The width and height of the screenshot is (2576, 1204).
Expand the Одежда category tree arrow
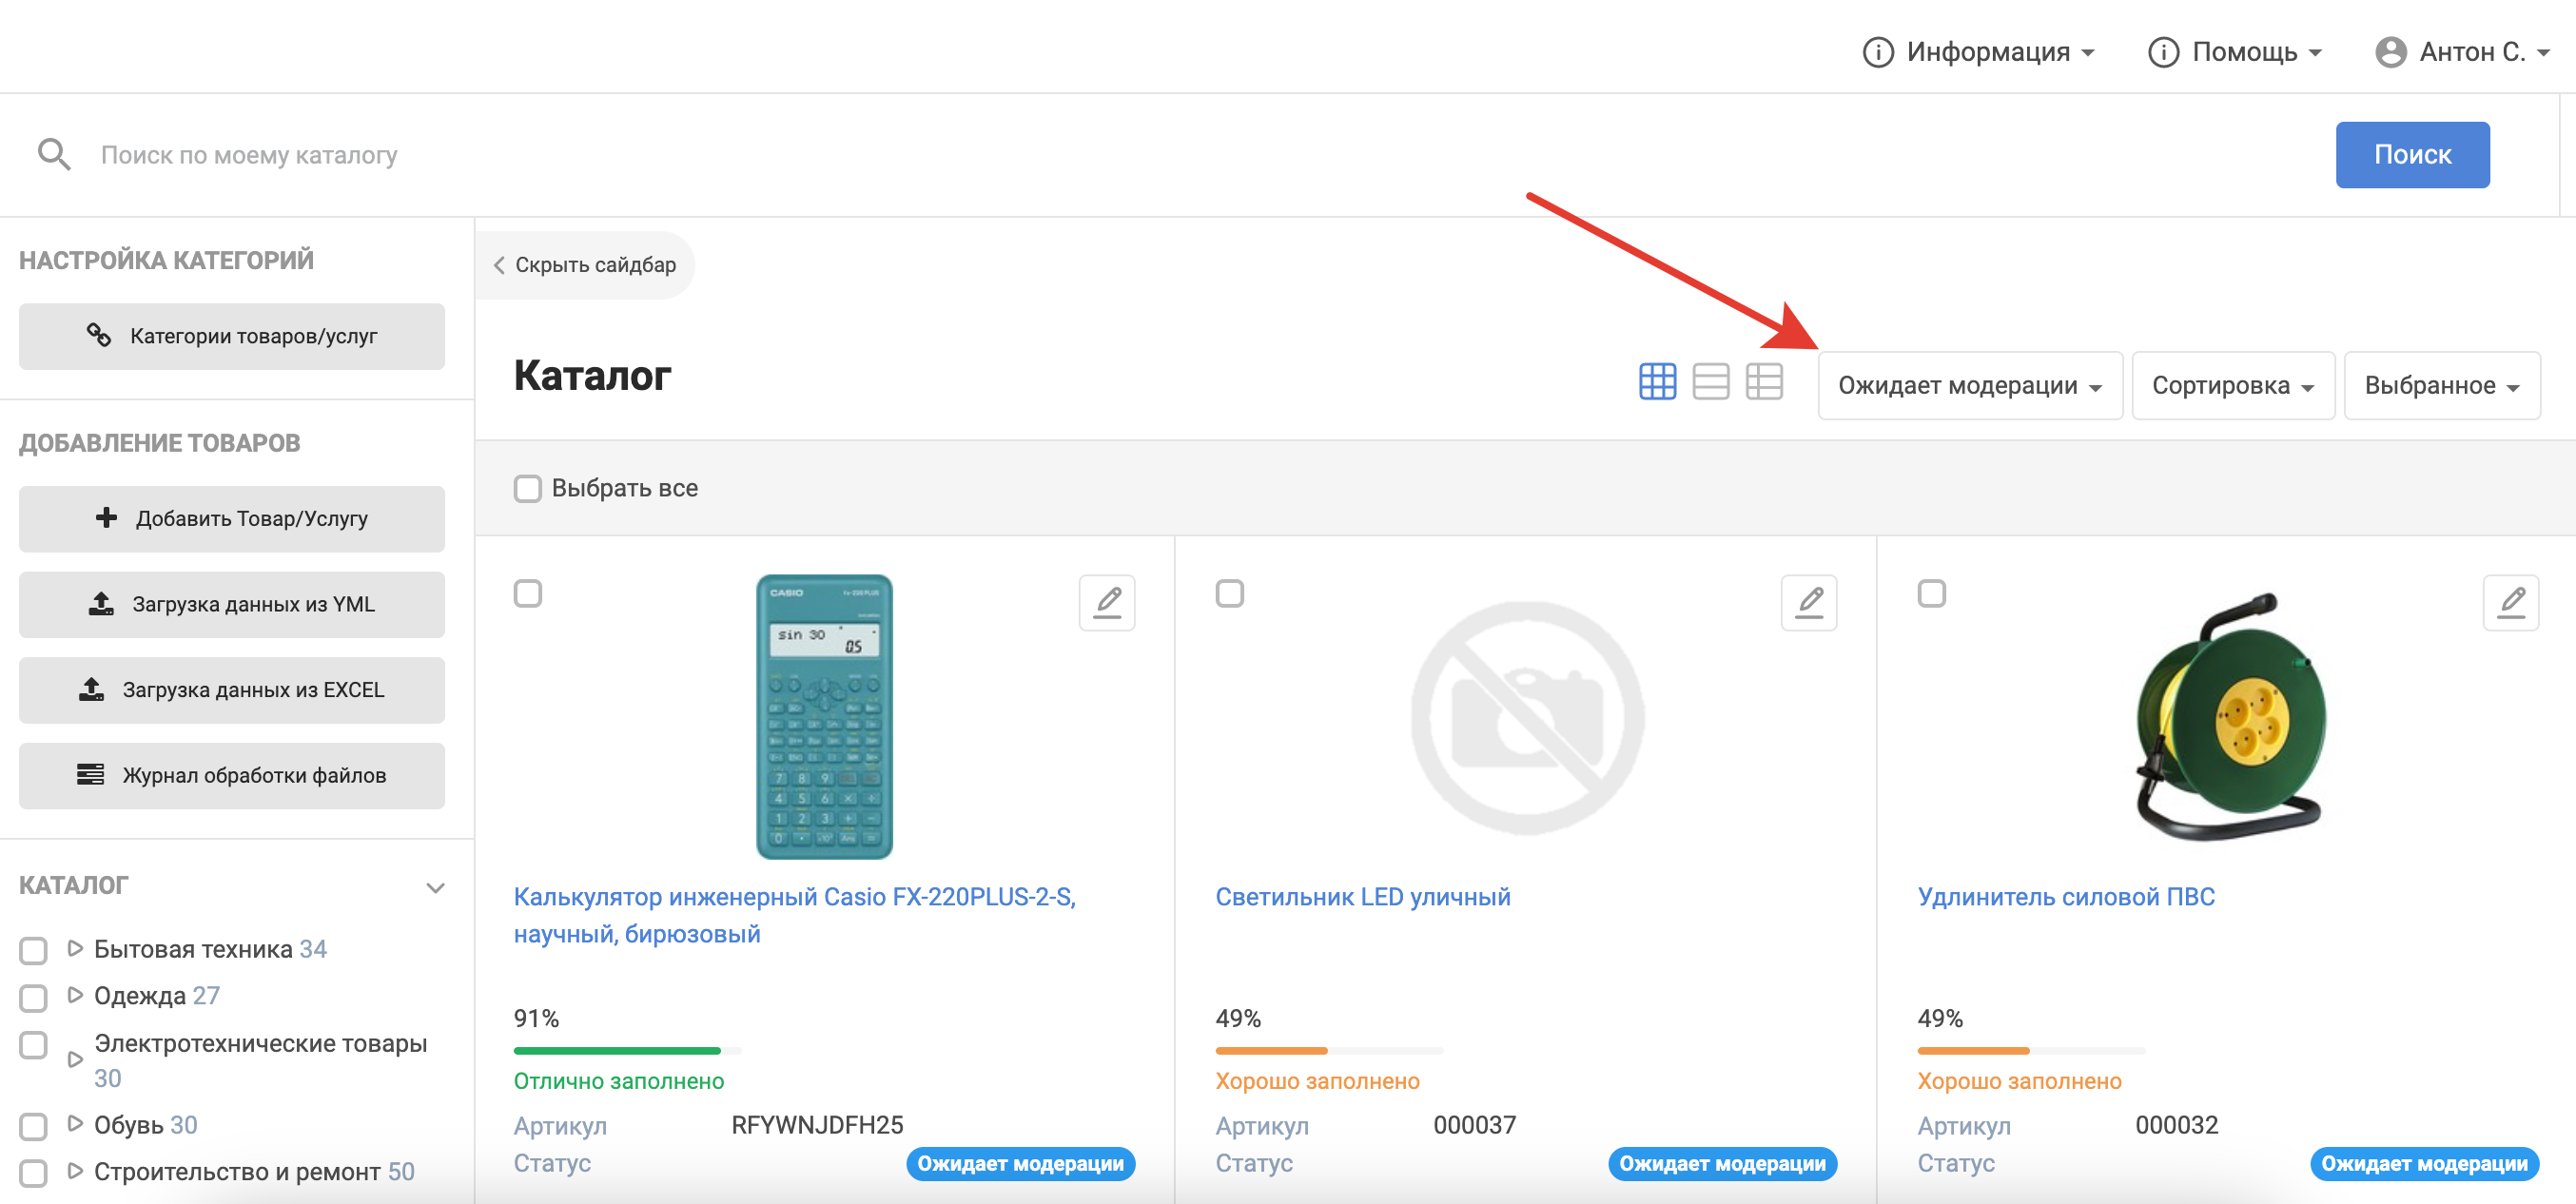tap(75, 995)
